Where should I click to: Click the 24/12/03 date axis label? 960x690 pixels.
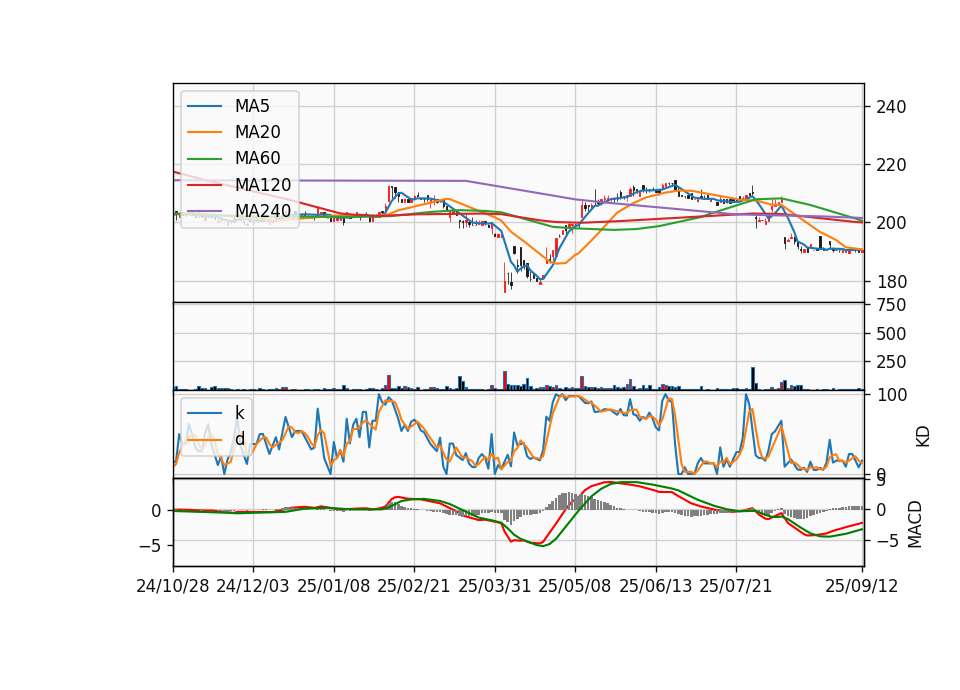click(x=253, y=586)
